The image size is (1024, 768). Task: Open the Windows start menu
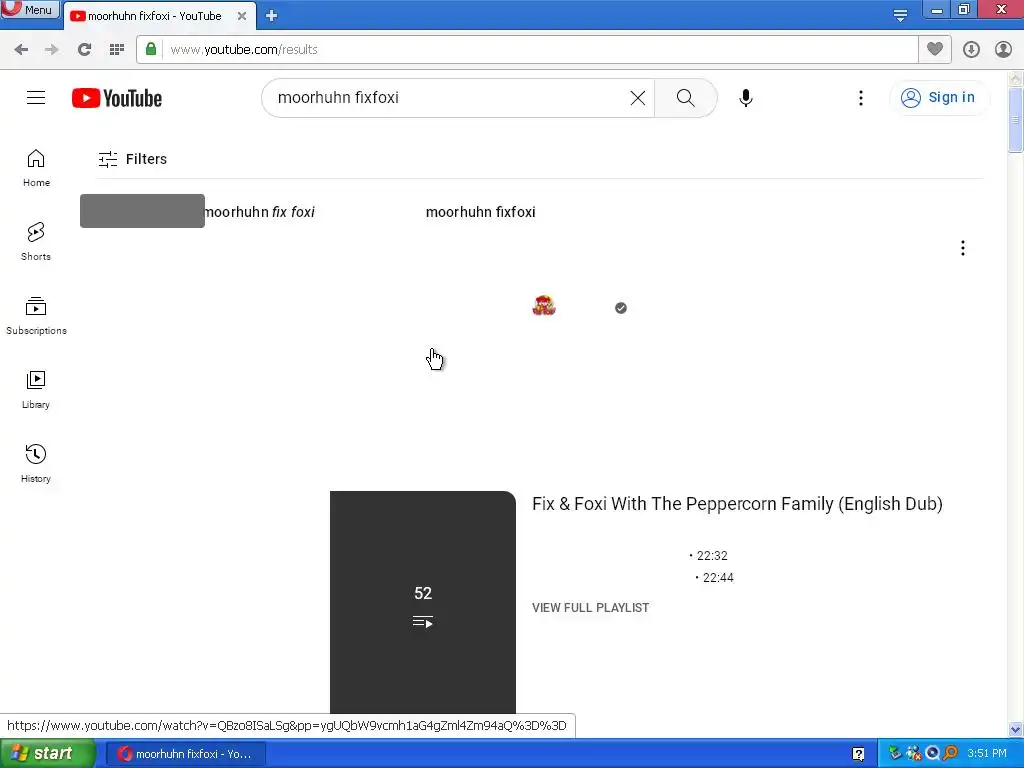[x=48, y=754]
